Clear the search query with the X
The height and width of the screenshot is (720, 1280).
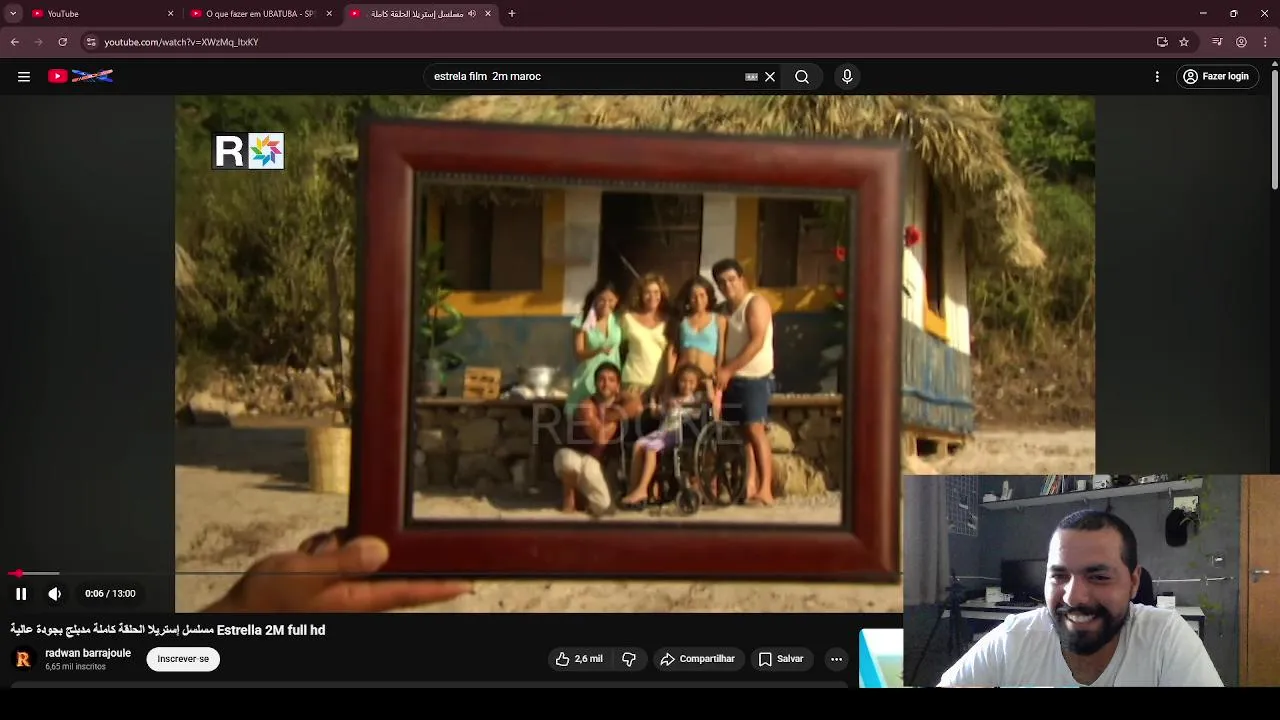click(x=770, y=77)
